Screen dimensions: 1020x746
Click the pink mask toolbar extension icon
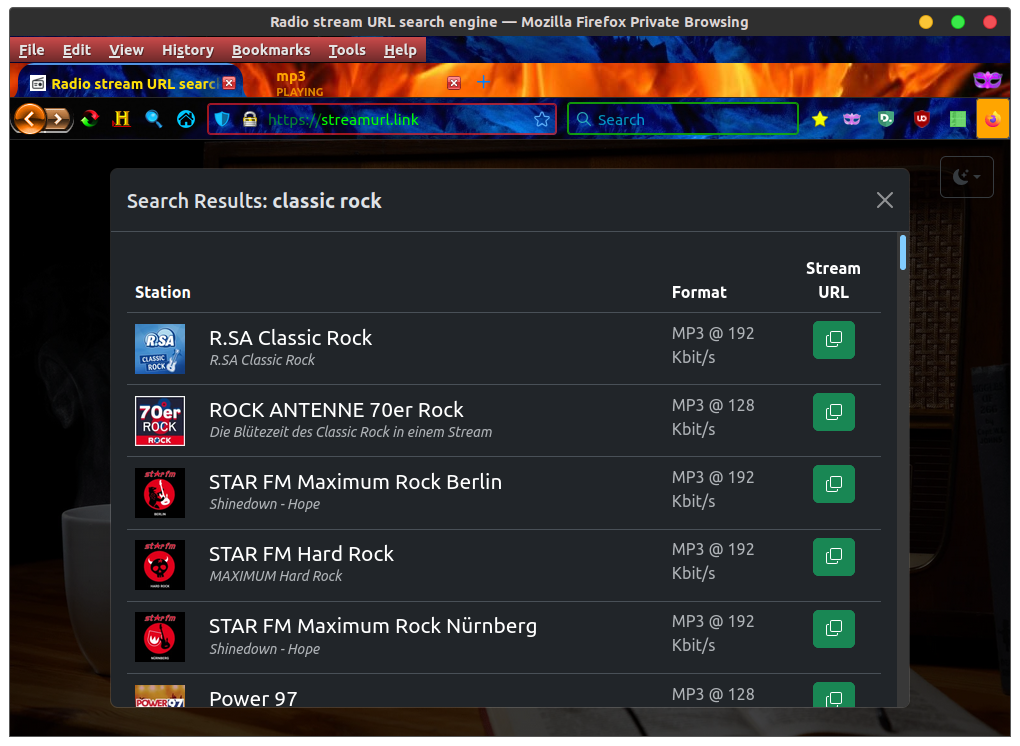coord(852,119)
